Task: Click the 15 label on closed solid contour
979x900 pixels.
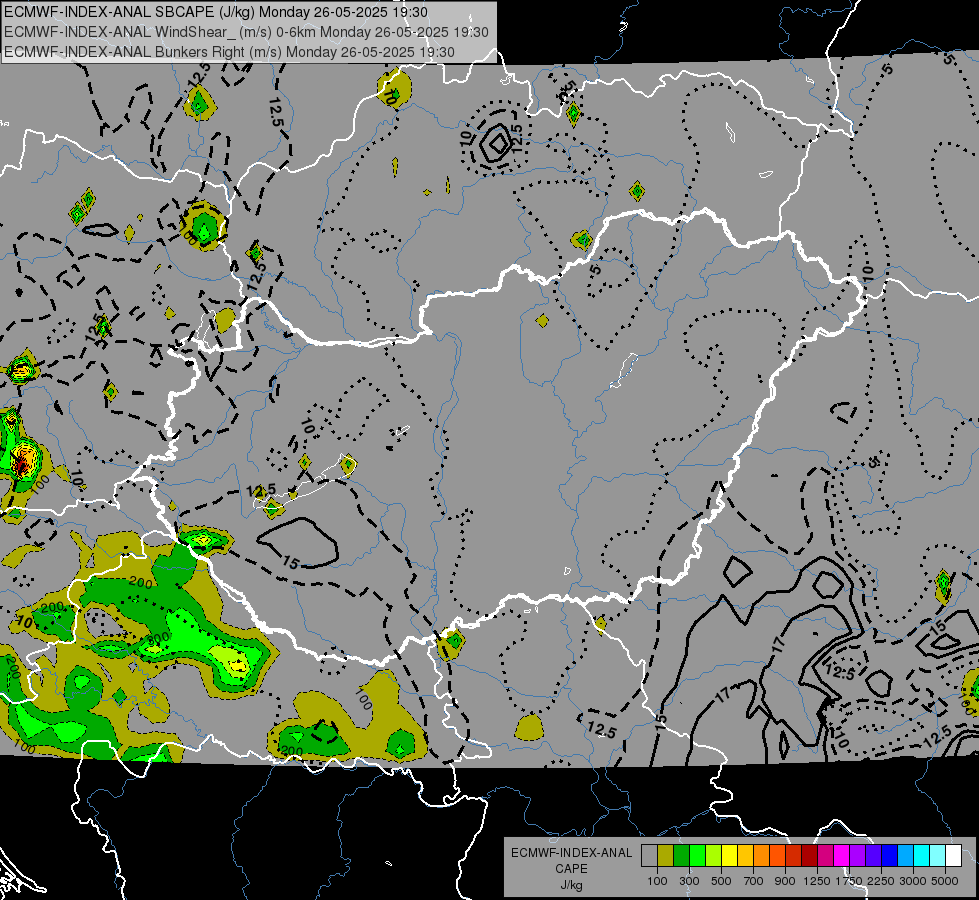Action: 290,561
